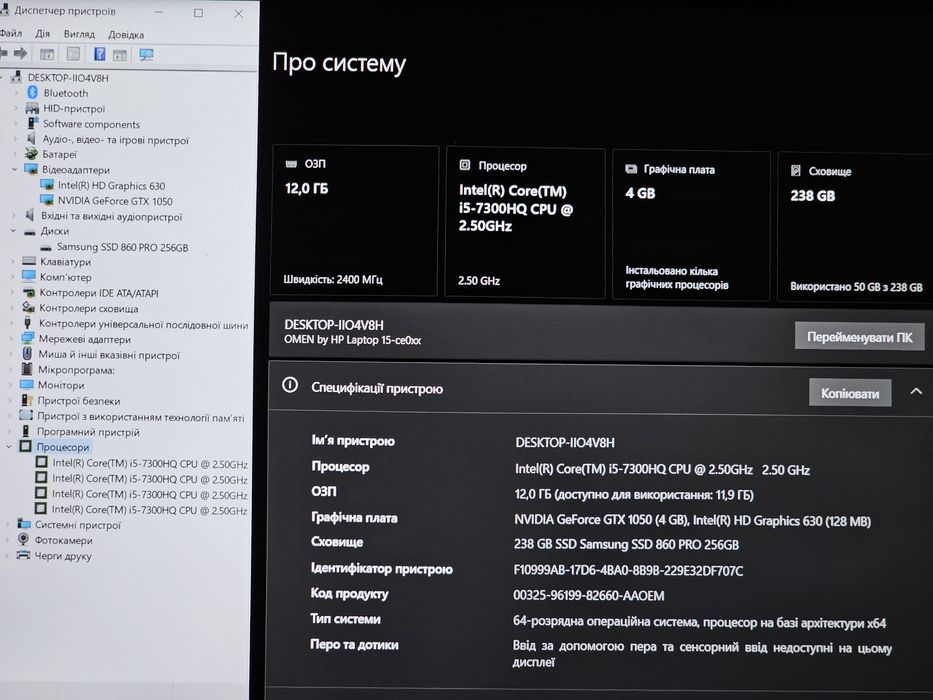
Task: Click the Клавіатури keyboard icon
Action: [29, 261]
